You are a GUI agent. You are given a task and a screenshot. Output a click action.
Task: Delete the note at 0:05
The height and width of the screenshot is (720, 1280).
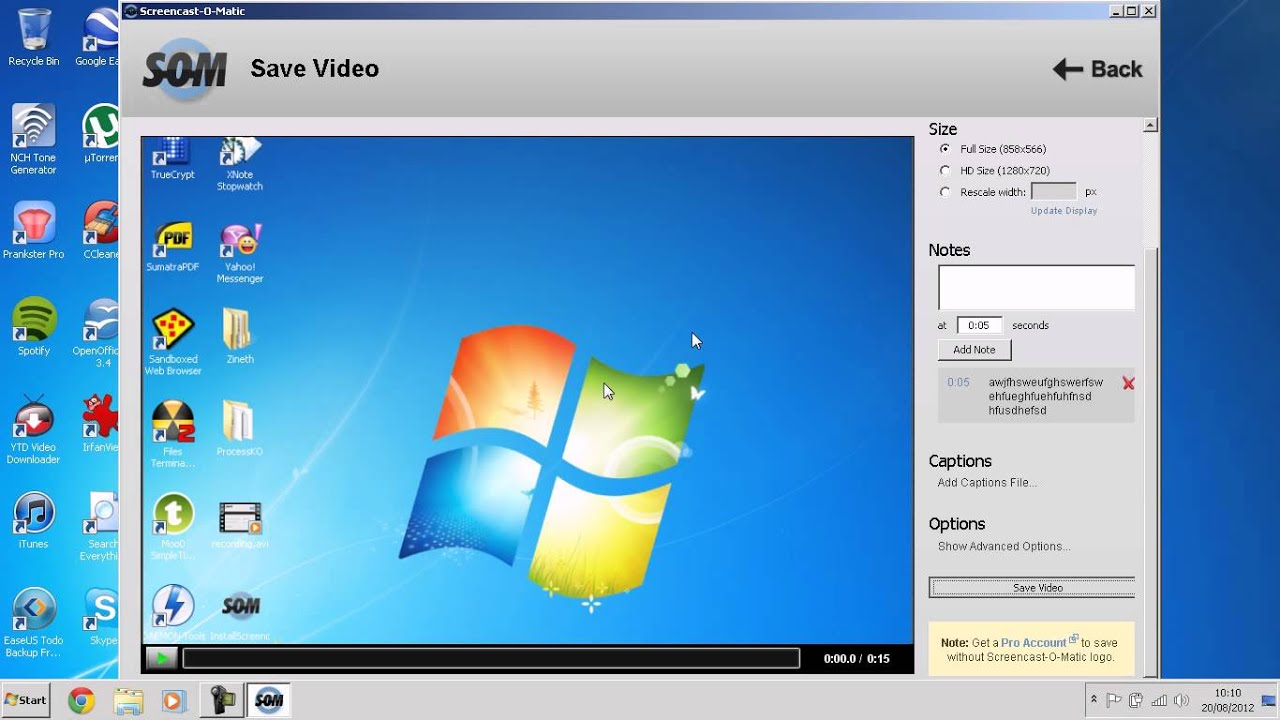click(x=1128, y=383)
